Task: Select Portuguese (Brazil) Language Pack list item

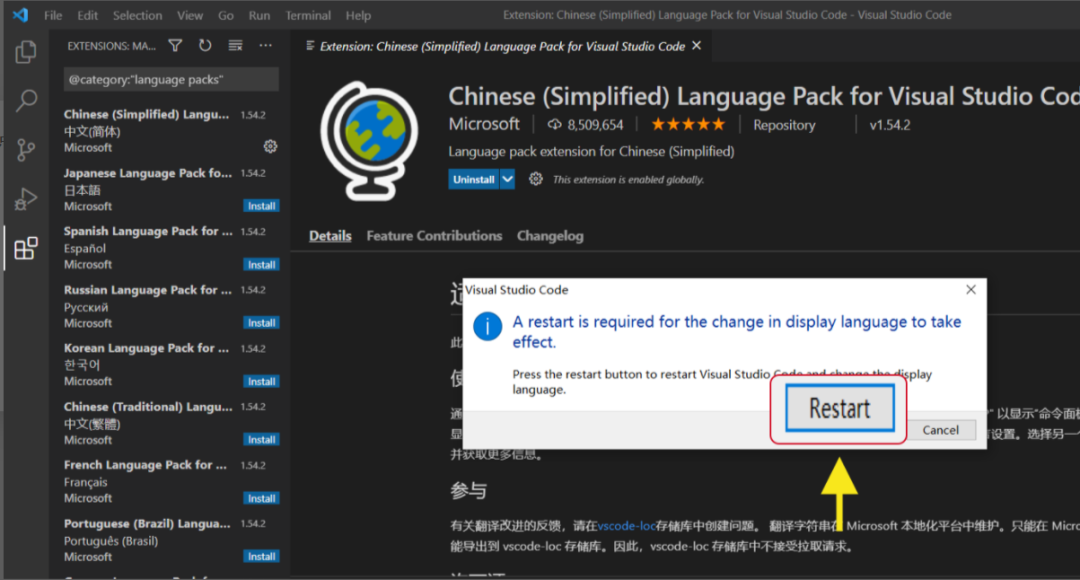Action: (x=171, y=539)
